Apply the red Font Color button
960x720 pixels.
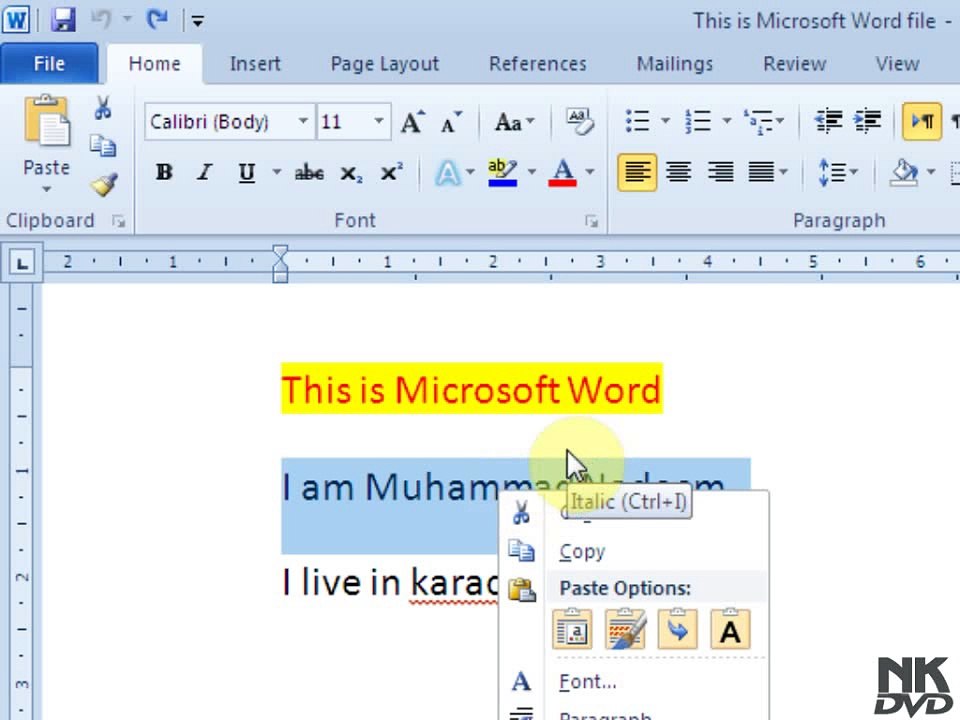click(563, 173)
